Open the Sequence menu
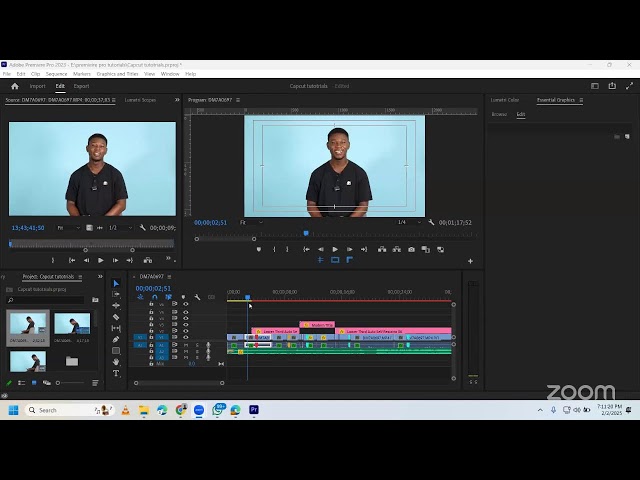Image resolution: width=640 pixels, height=480 pixels. [56, 74]
